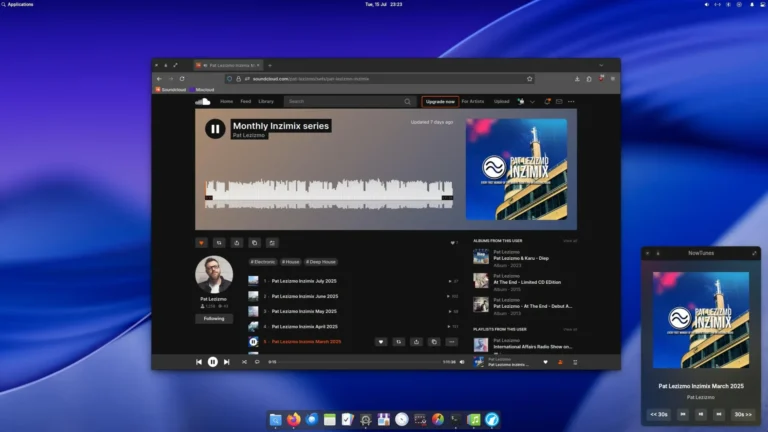Like the playlist with the orange heart
This screenshot has width=768, height=432.
(201, 243)
